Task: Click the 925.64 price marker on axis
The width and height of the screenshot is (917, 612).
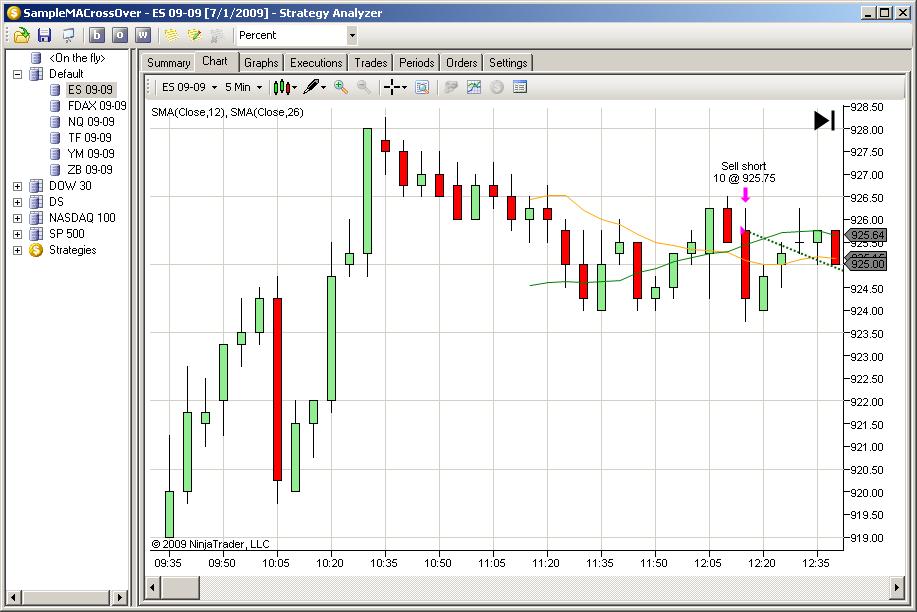Action: click(867, 235)
